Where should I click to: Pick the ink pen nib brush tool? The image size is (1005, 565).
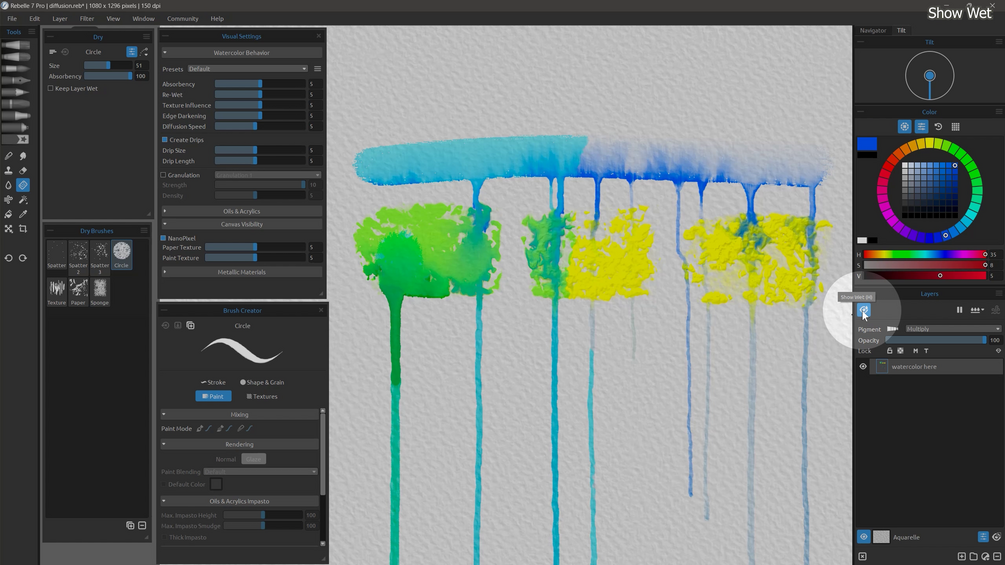15,81
